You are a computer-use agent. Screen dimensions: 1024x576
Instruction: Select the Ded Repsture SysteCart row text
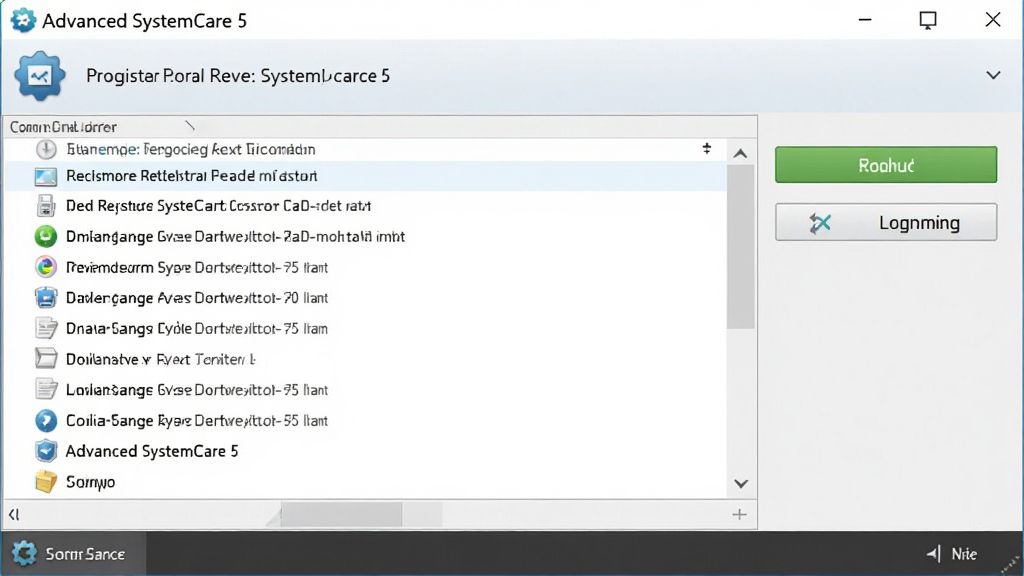[x=218, y=206]
